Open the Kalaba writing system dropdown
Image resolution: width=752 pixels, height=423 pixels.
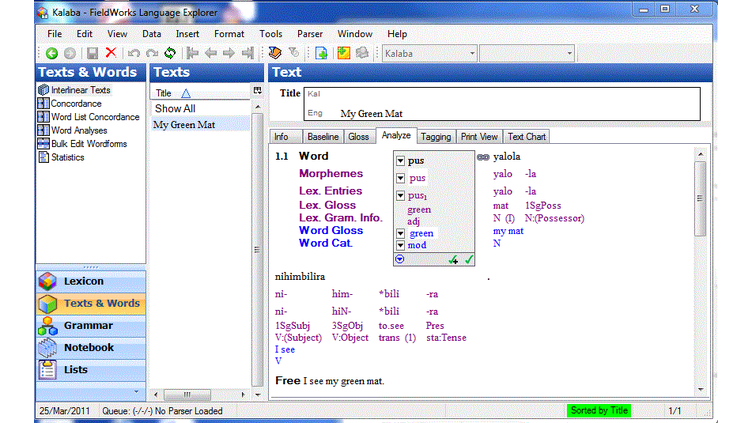(x=469, y=53)
